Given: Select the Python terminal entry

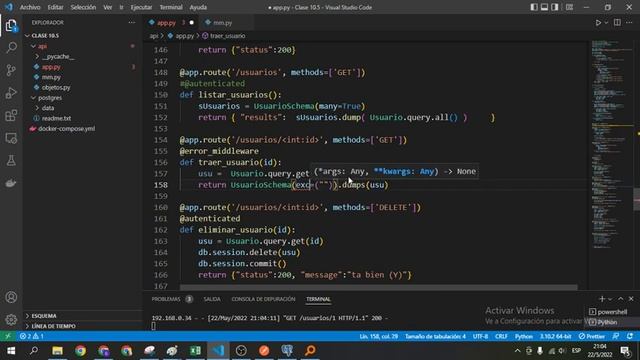Looking at the screenshot, I should [608, 322].
